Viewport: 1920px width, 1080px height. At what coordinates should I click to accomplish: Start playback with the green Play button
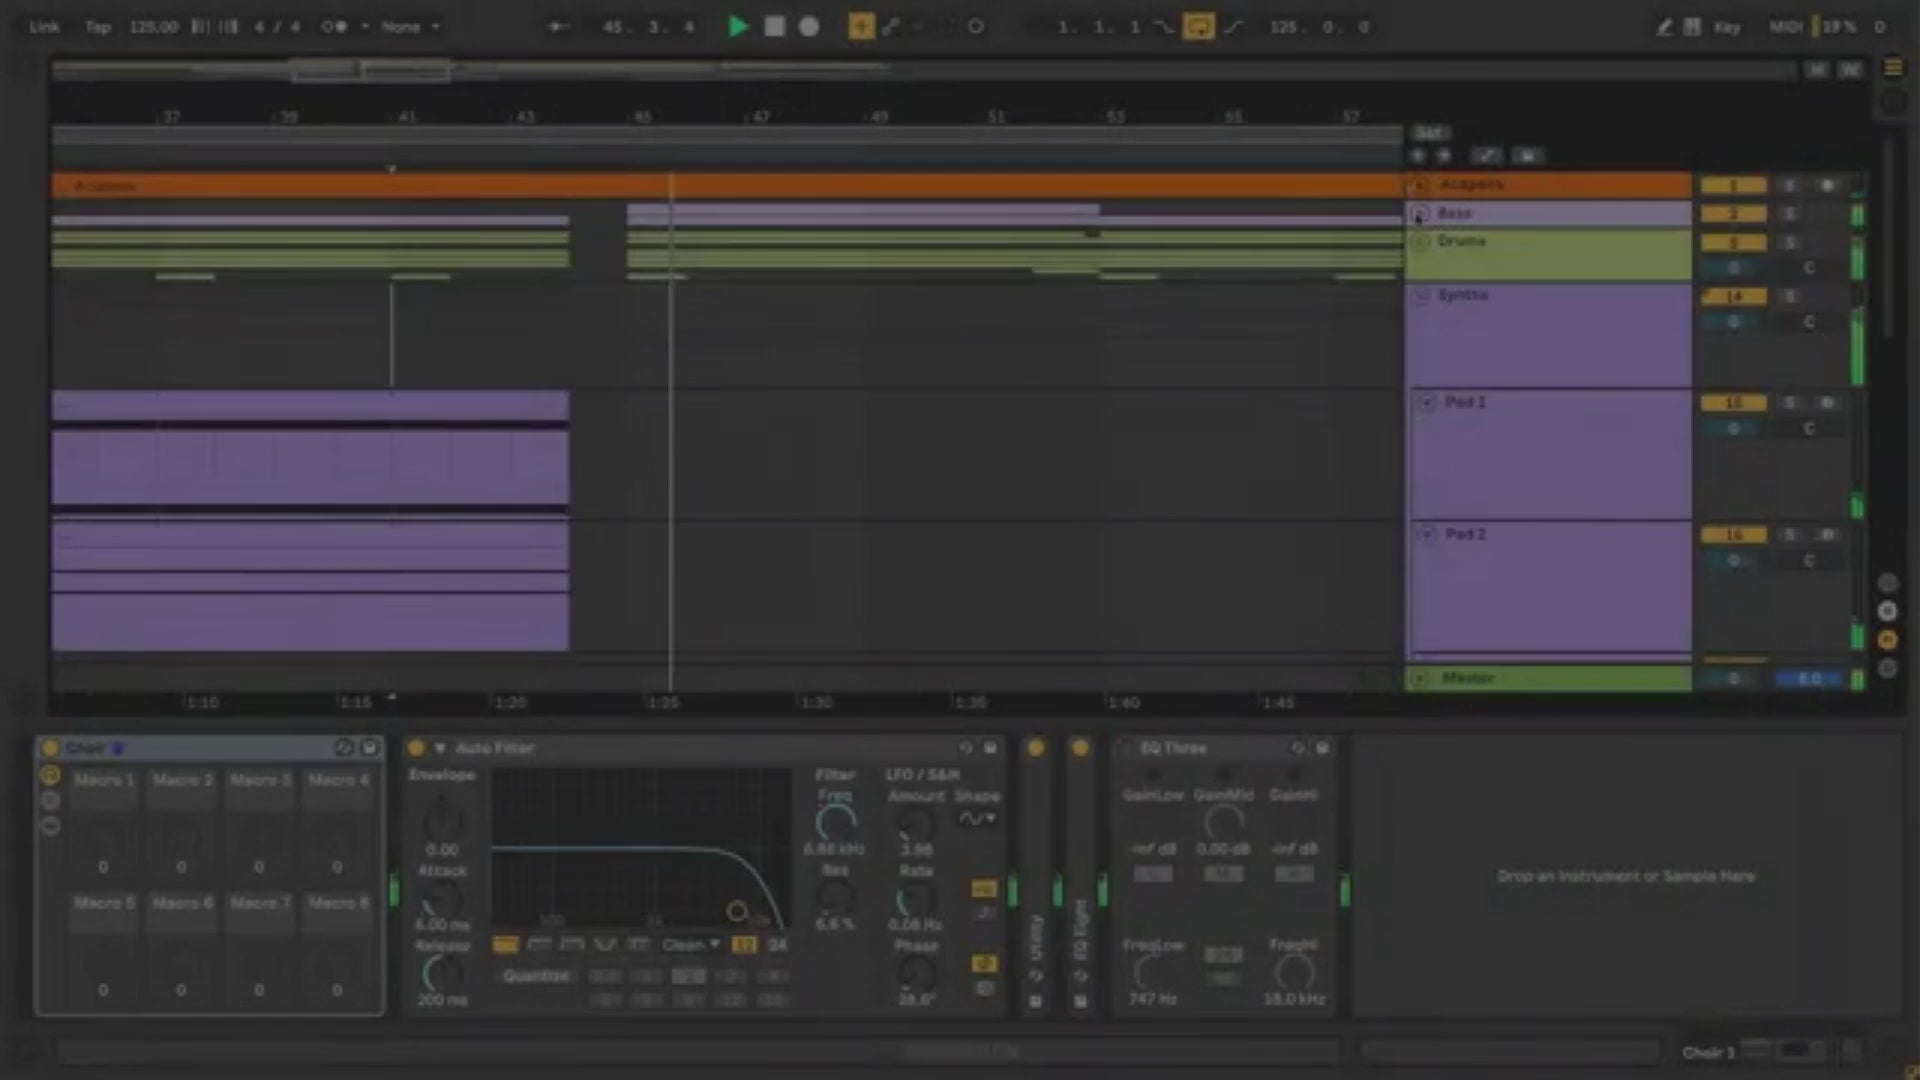click(x=738, y=27)
